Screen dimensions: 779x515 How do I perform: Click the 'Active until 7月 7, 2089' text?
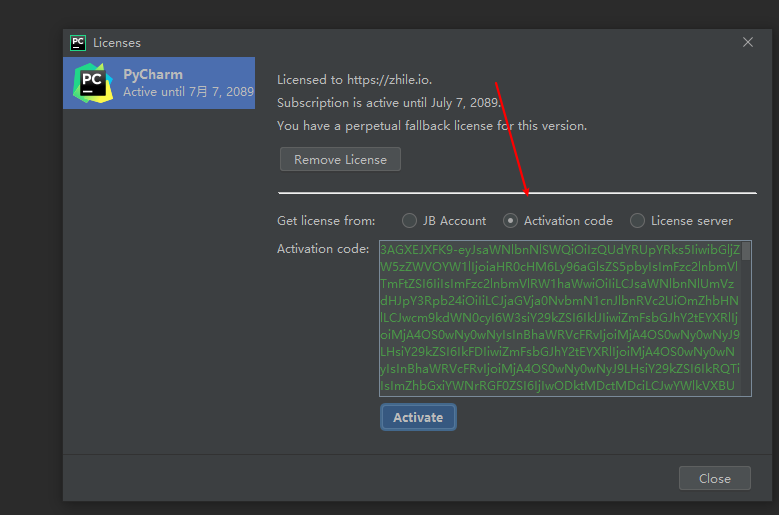[188, 92]
